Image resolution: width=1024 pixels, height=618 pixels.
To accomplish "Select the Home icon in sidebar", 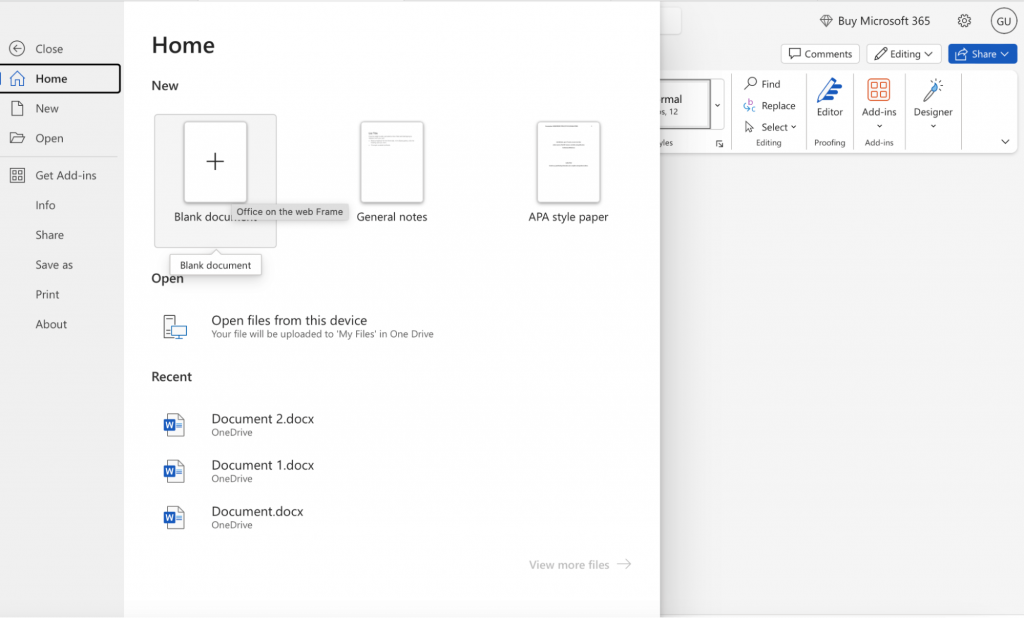I will coord(18,78).
